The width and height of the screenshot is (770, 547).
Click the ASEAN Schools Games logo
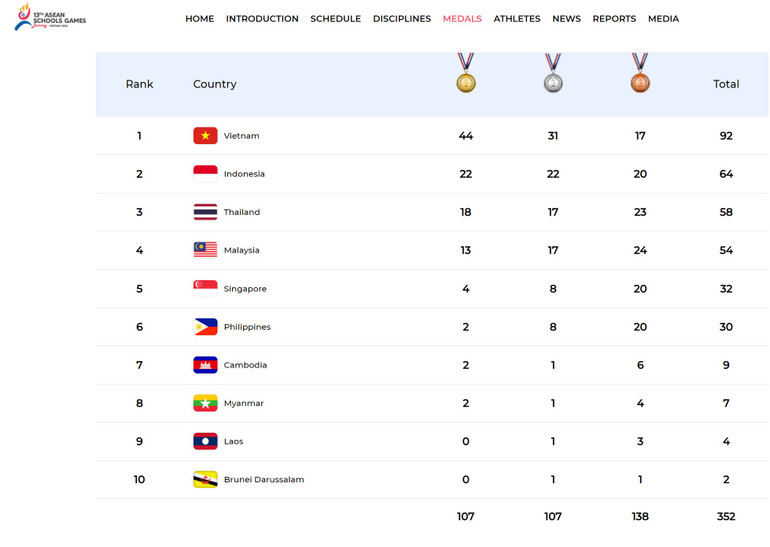tap(49, 18)
